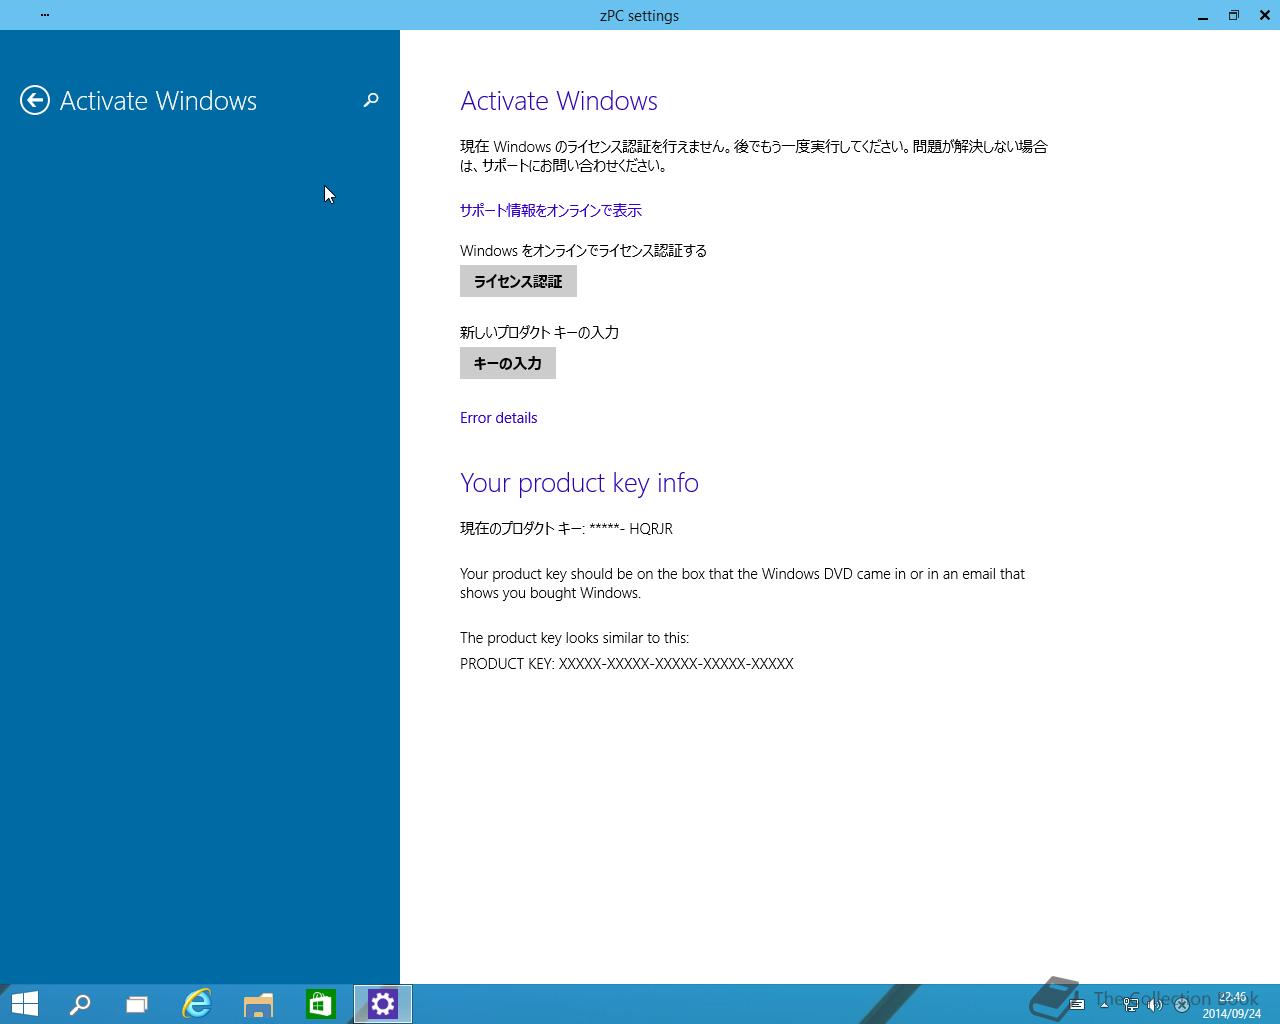The width and height of the screenshot is (1280, 1024).
Task: Open the Windows Store taskbar icon
Action: click(x=320, y=1004)
